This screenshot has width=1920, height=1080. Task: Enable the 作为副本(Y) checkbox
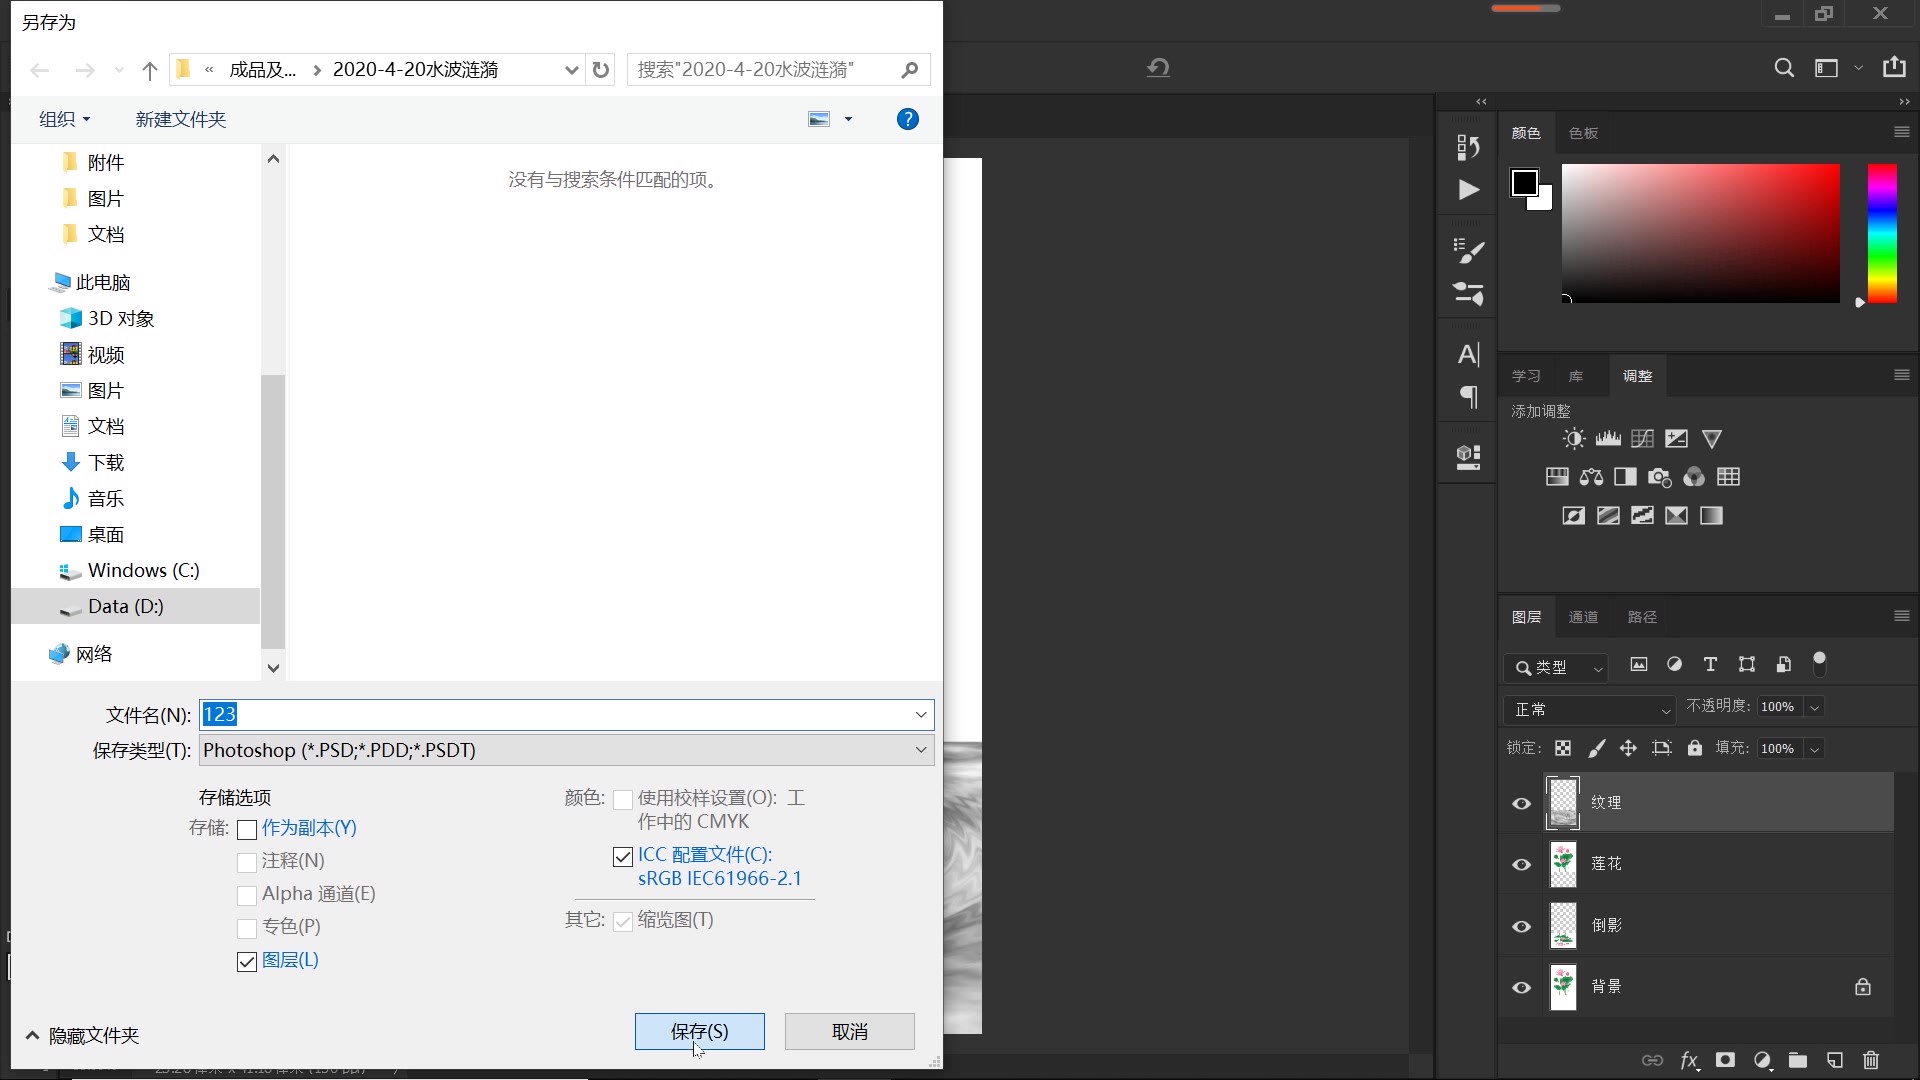tap(246, 830)
